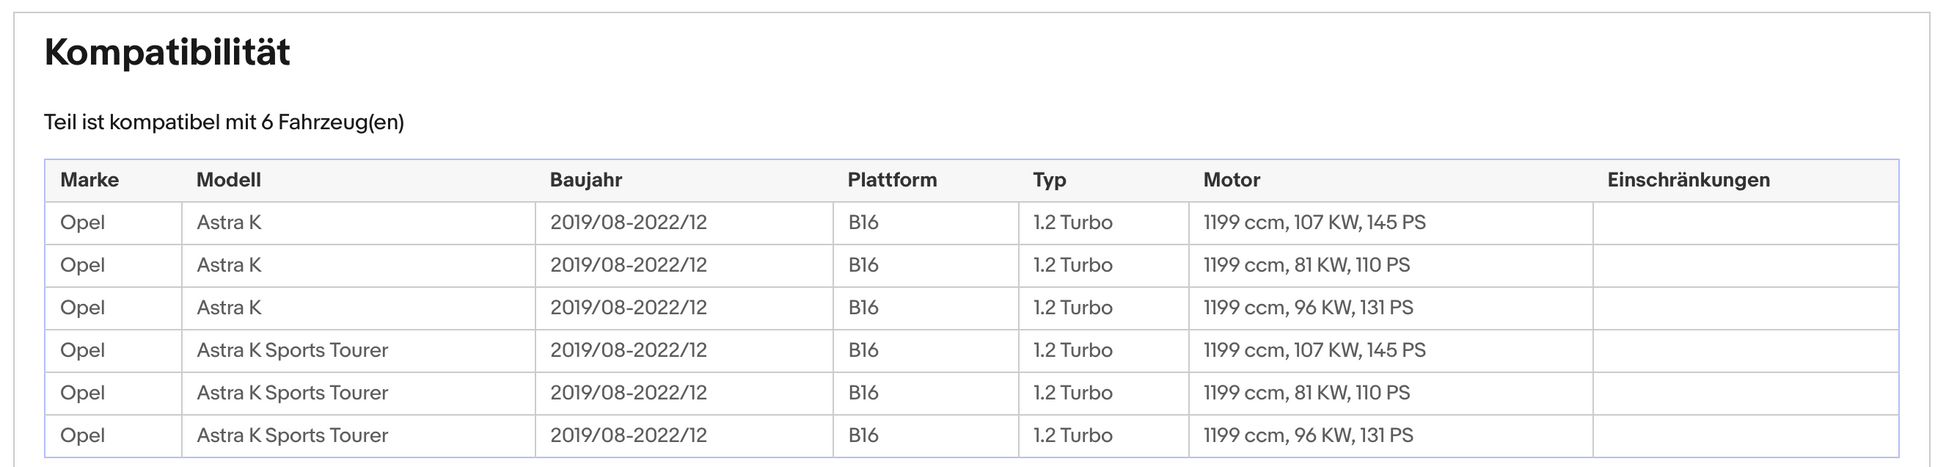1946x467 pixels.
Task: Select the Kompatibilität heading
Action: click(167, 52)
